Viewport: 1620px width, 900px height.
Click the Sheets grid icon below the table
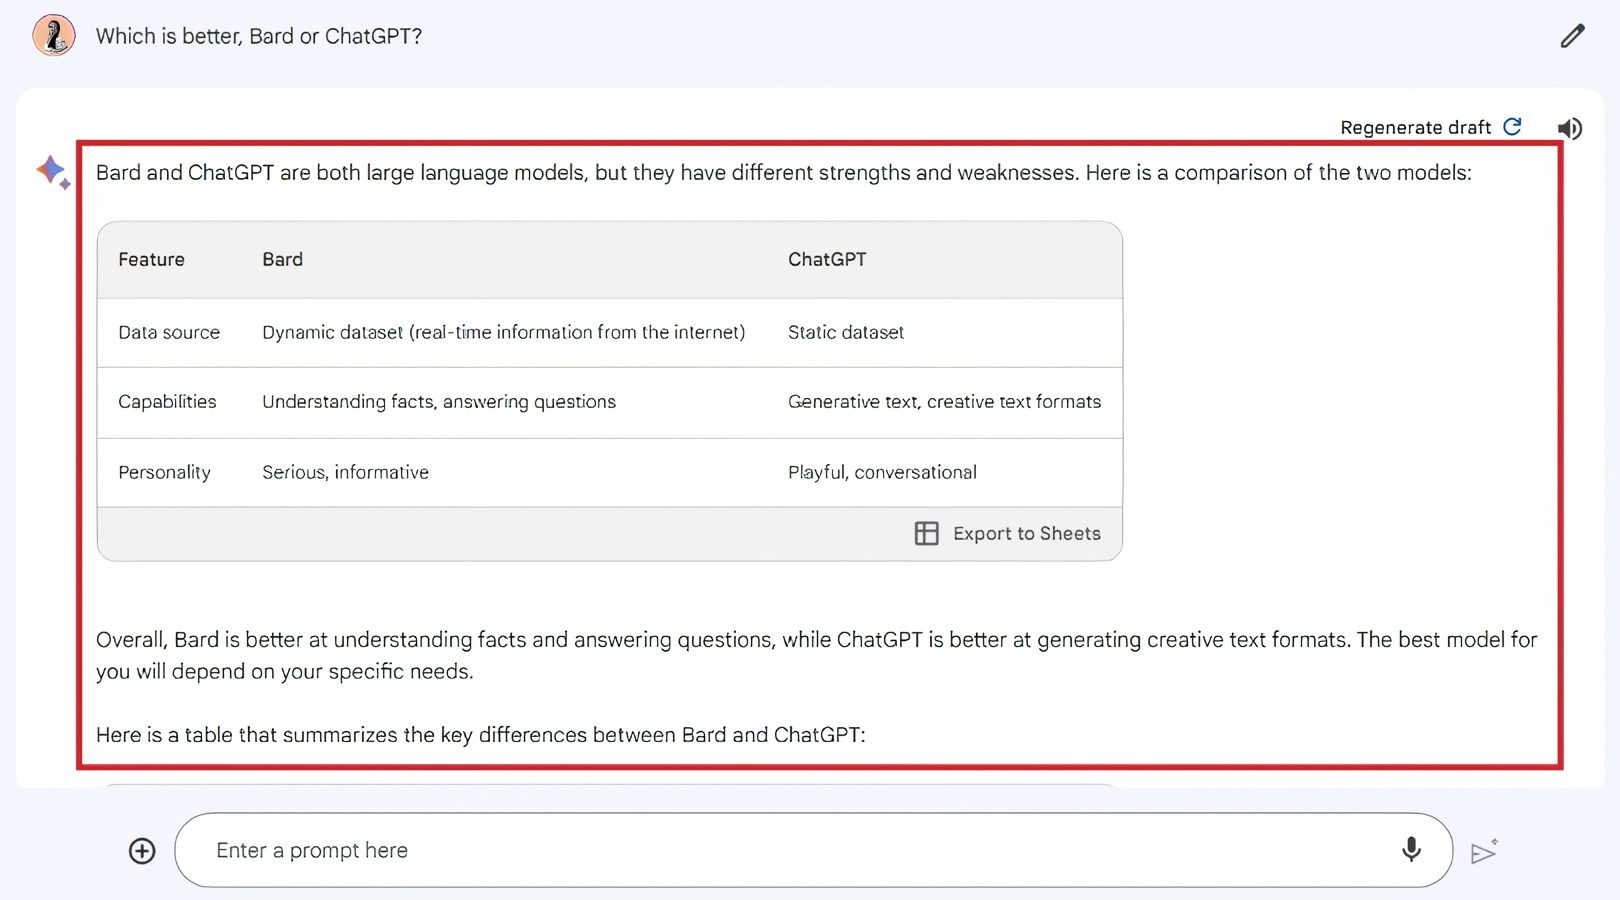click(927, 533)
